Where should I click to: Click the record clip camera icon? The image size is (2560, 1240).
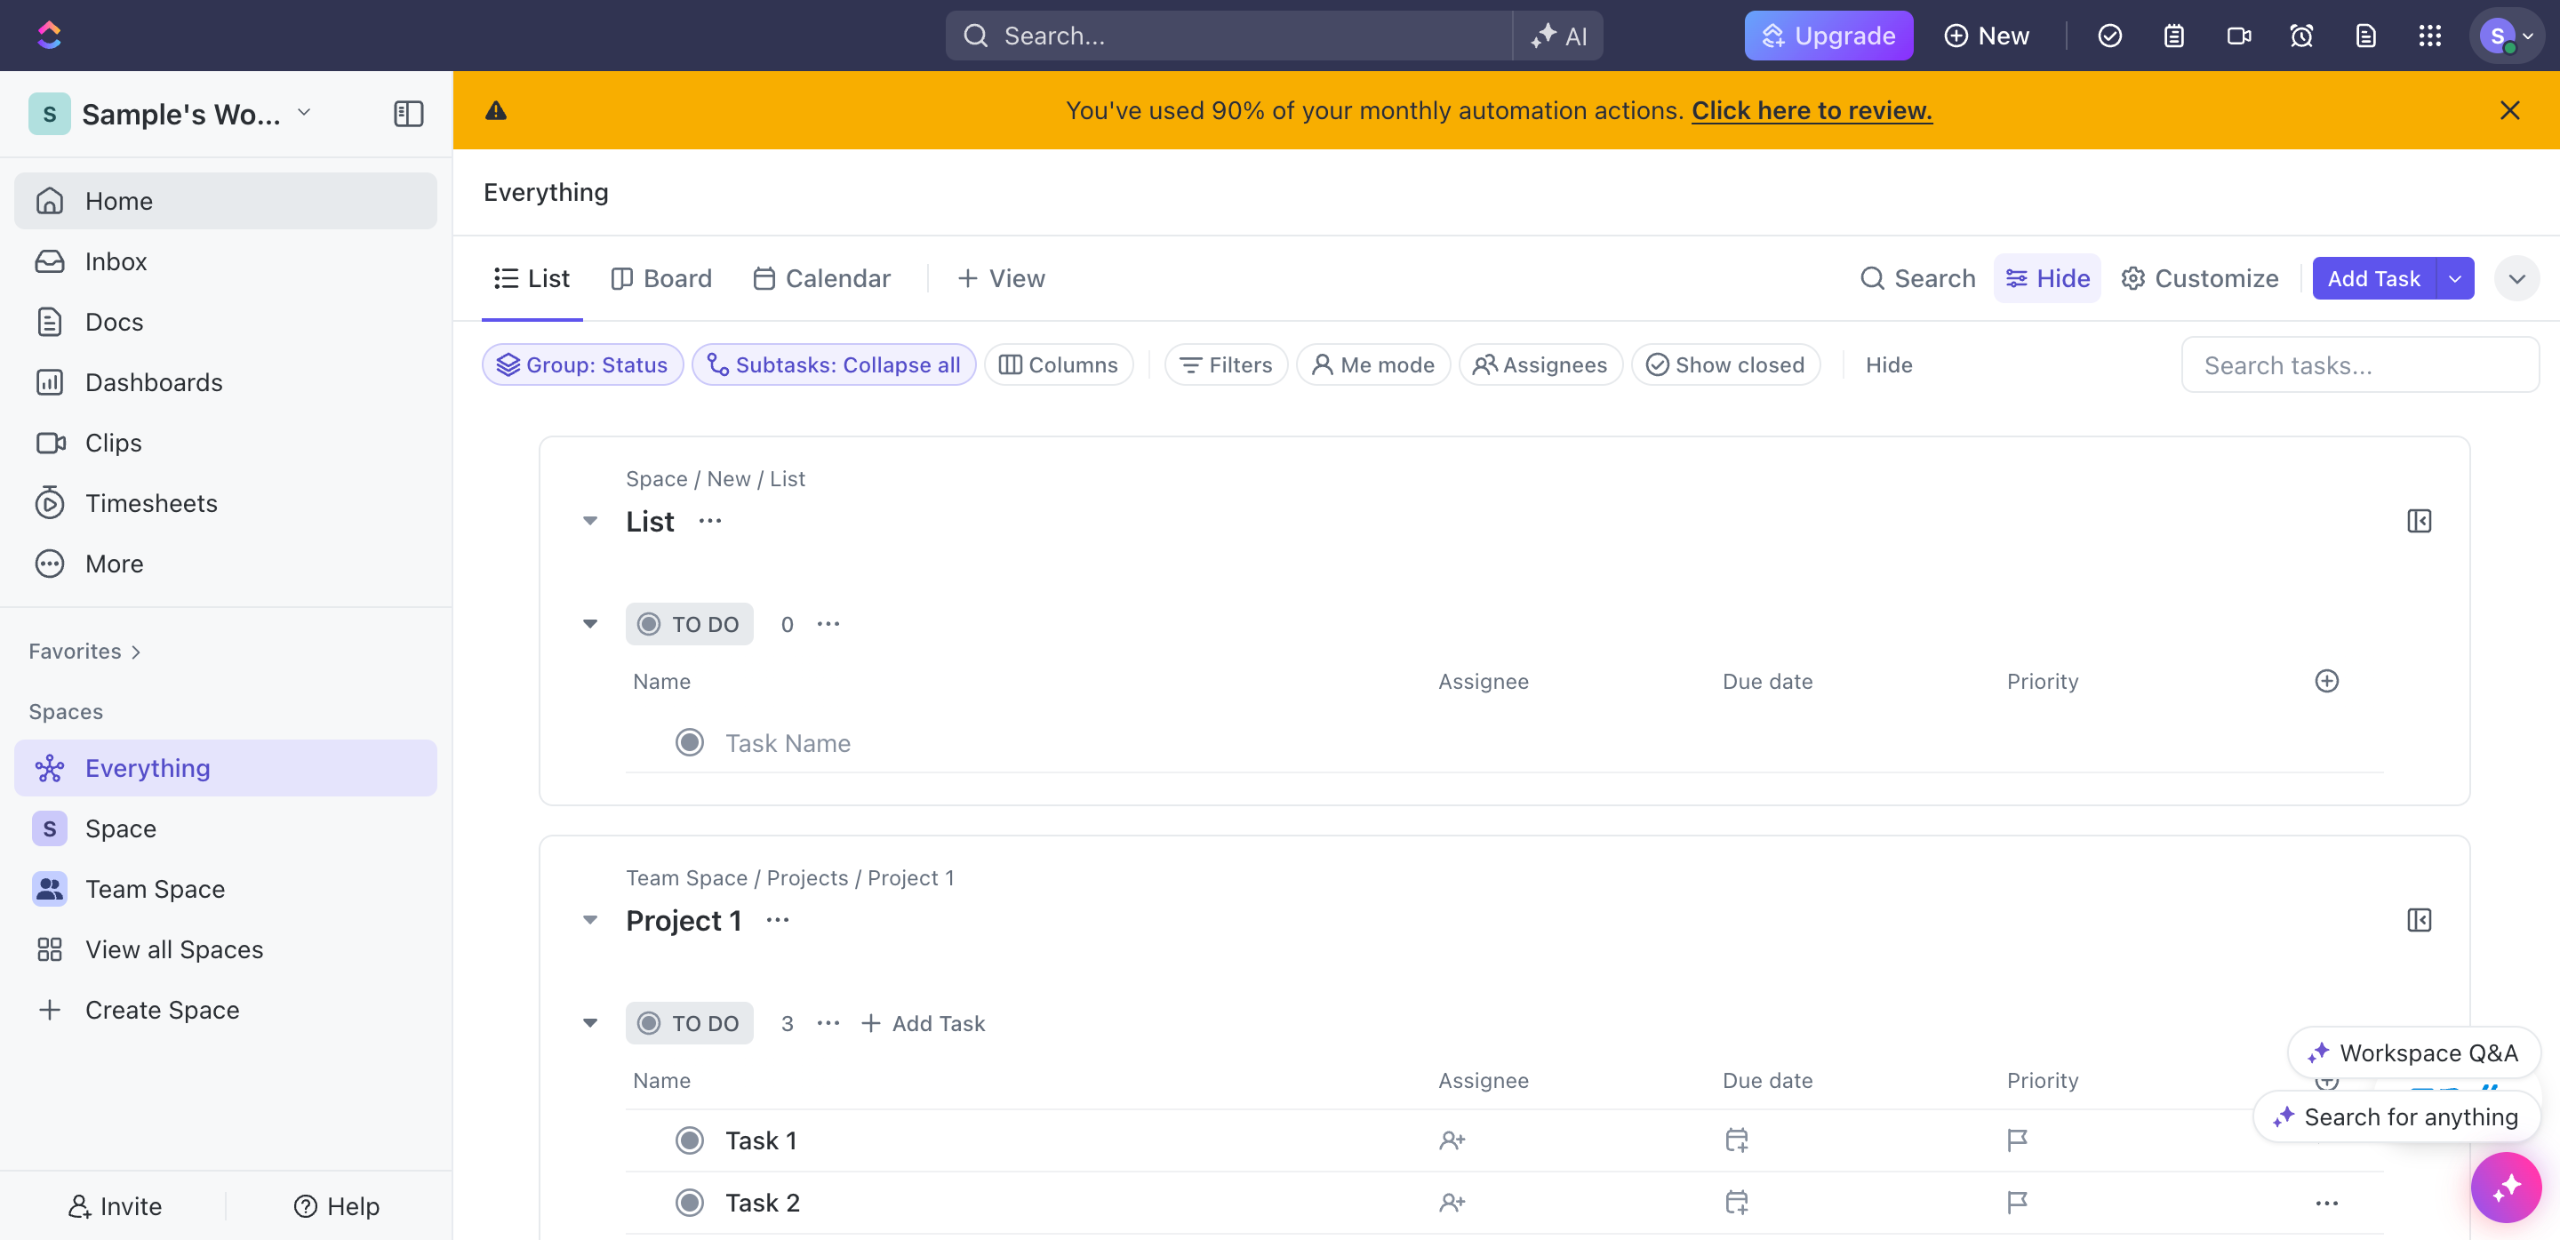[2239, 36]
